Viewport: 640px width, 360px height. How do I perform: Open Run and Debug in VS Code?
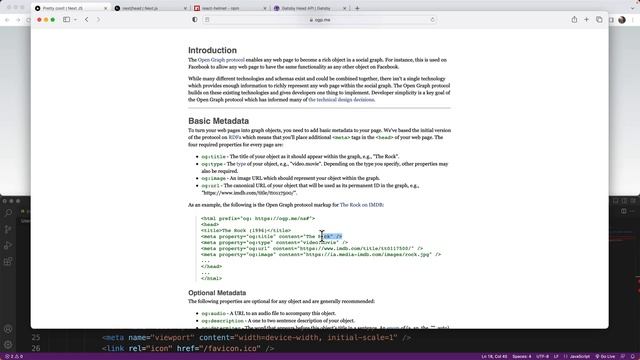[x=8, y=245]
